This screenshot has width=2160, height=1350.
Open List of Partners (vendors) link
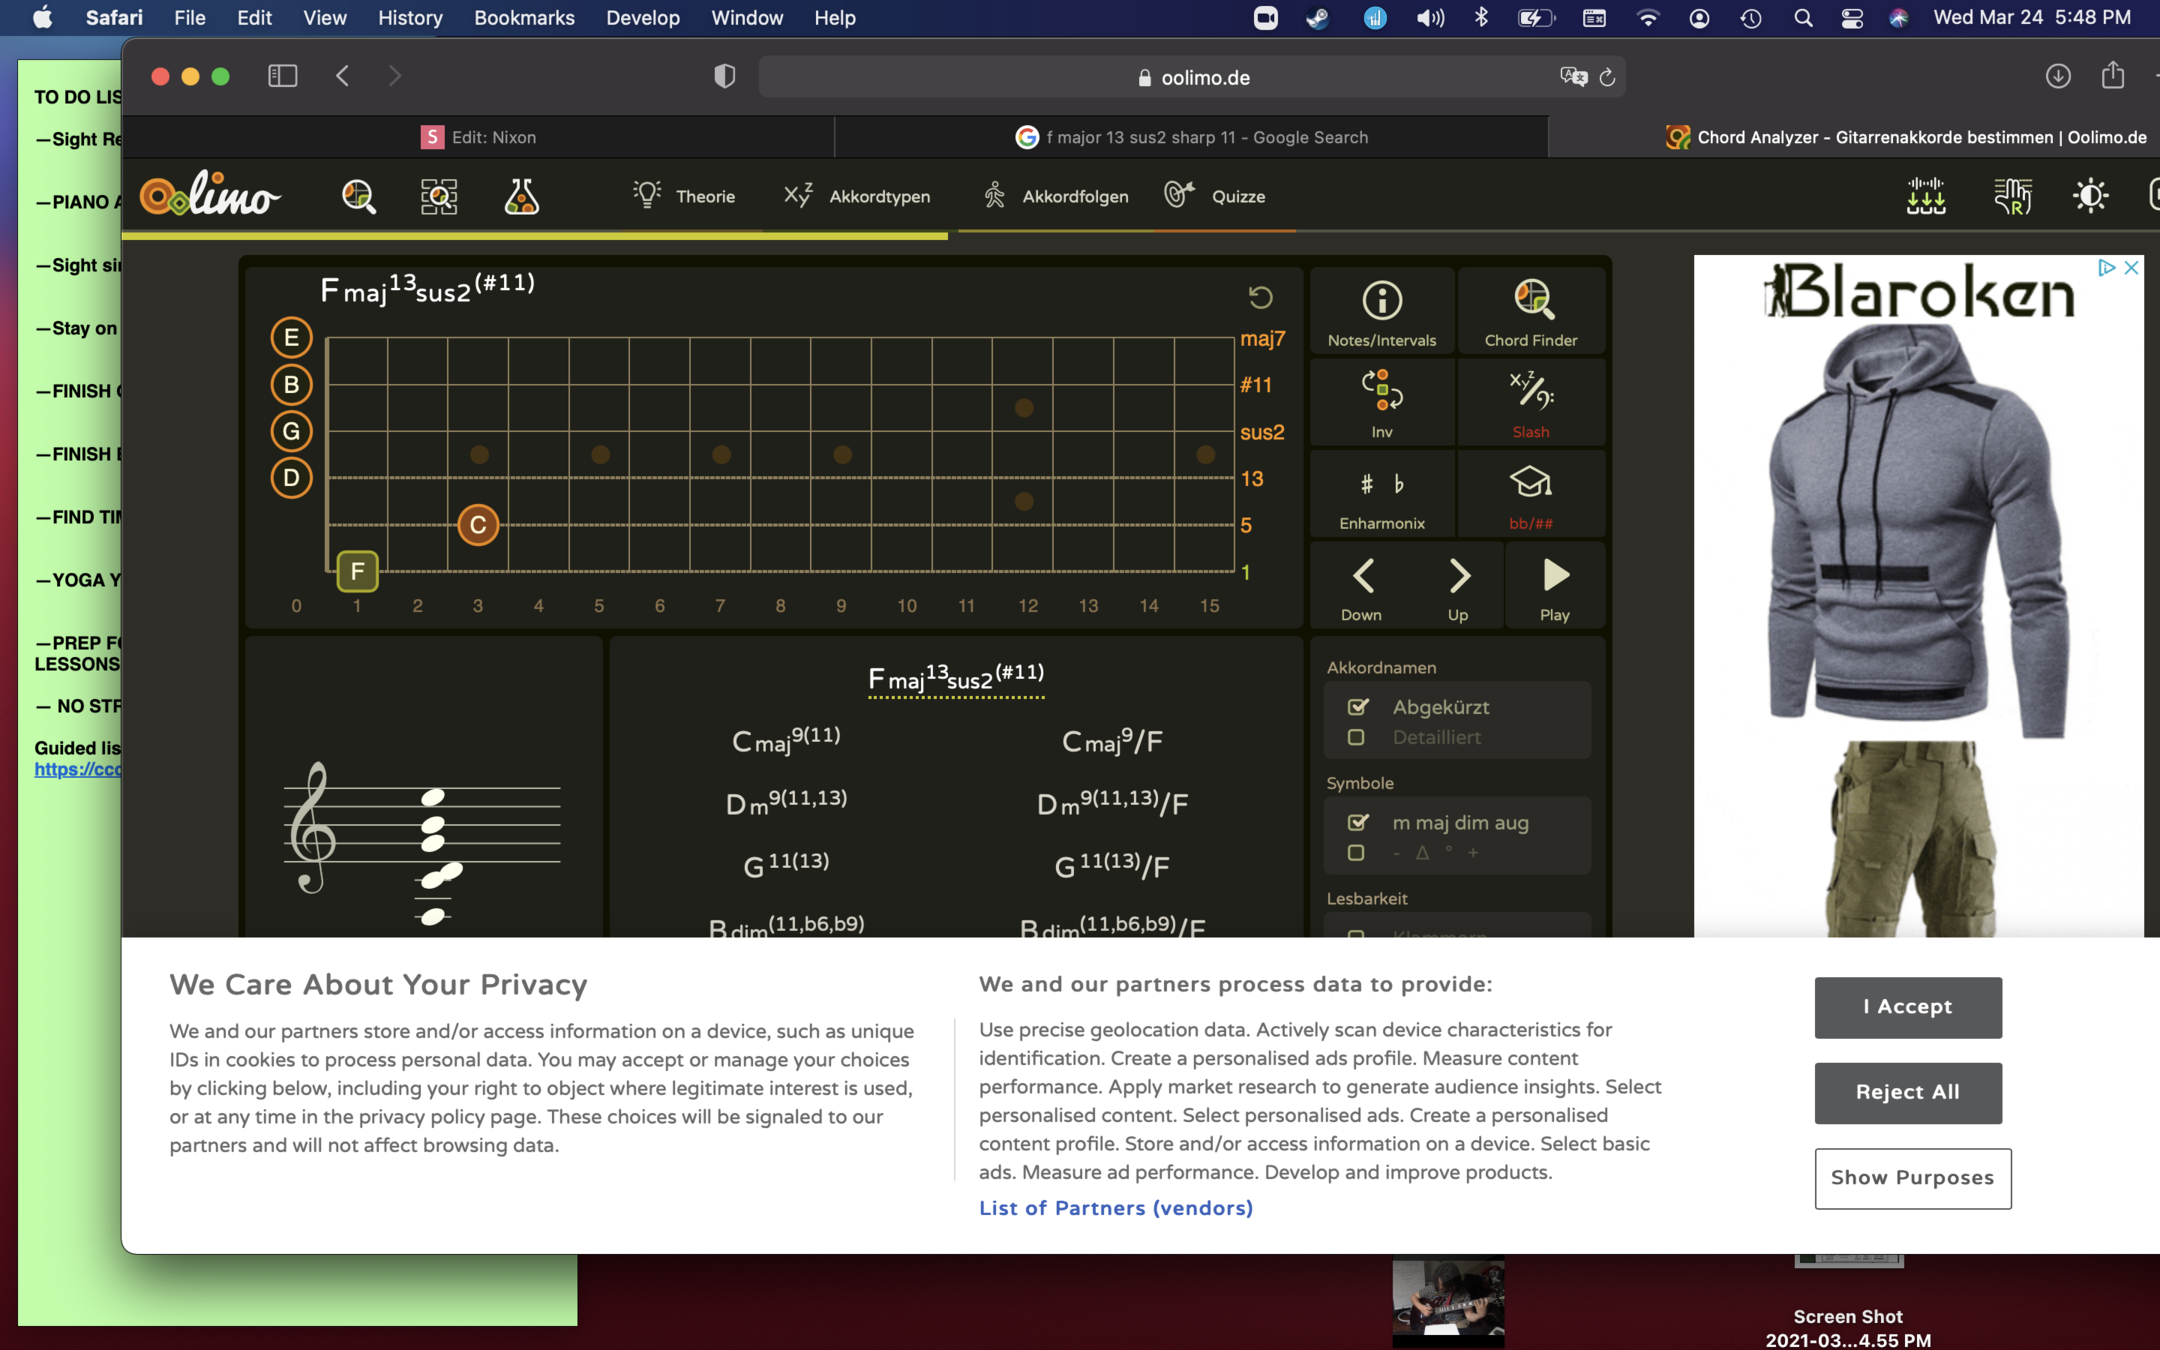1115,1208
